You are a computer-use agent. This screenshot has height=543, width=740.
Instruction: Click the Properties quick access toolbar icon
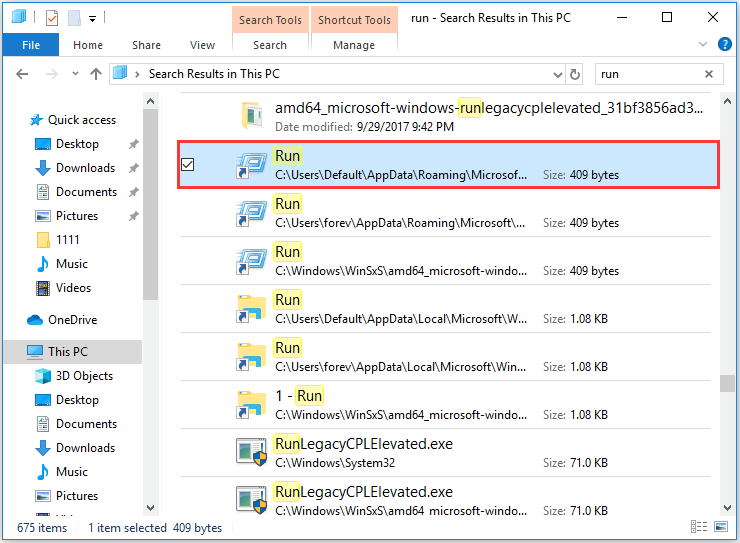[x=52, y=18]
